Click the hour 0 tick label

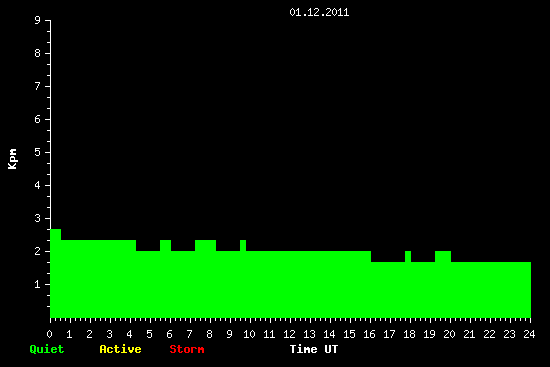point(49,334)
